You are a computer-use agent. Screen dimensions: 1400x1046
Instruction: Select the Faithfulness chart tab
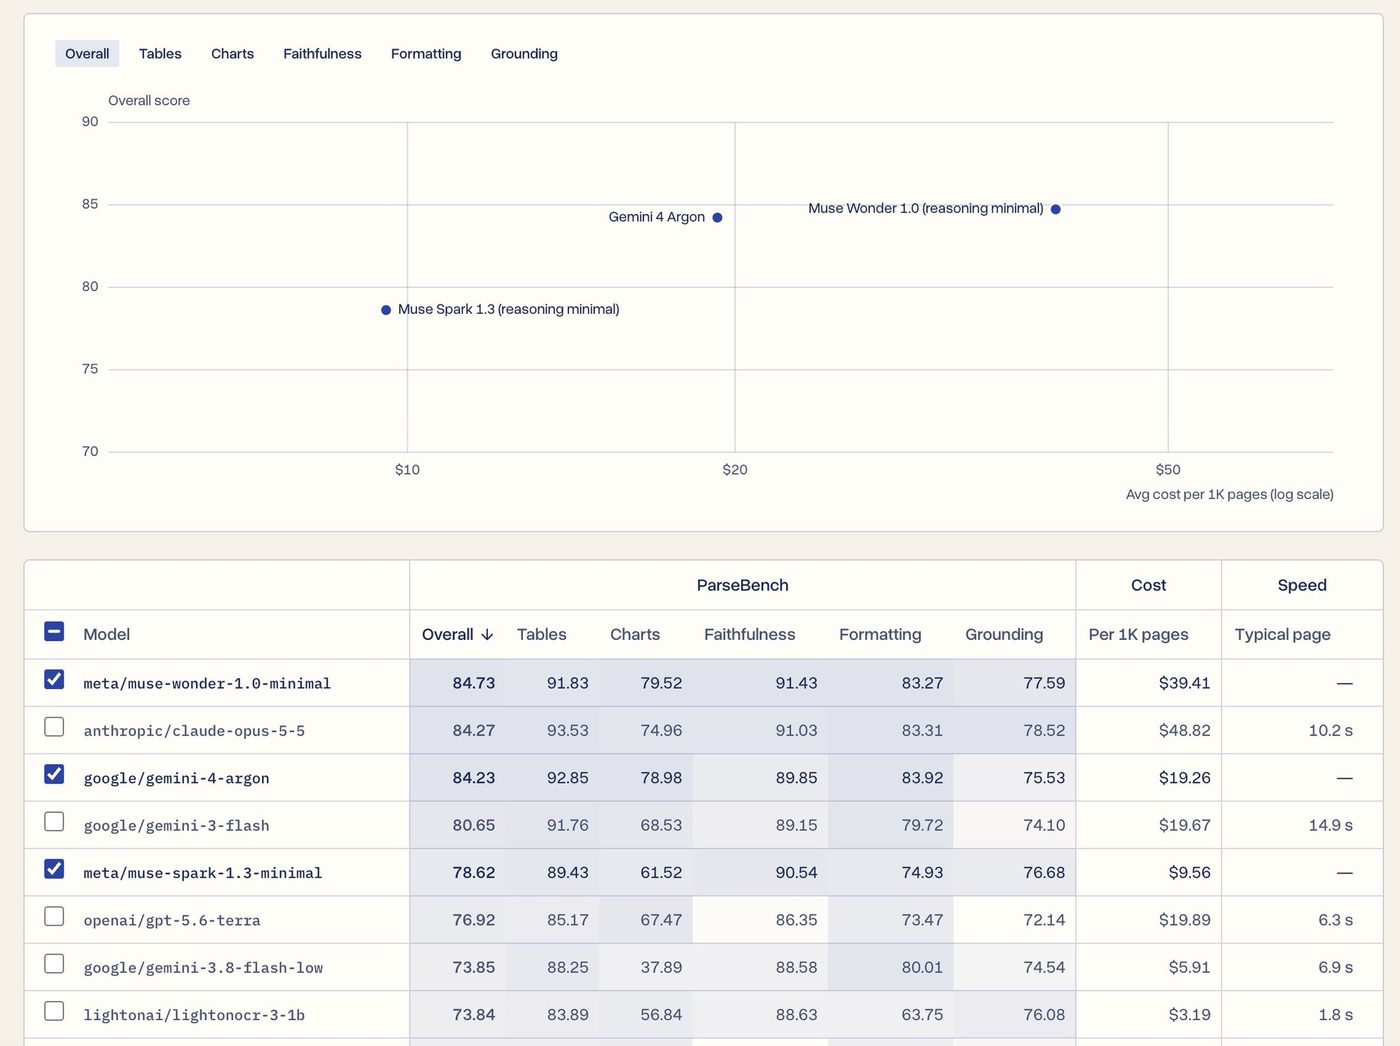coord(322,54)
